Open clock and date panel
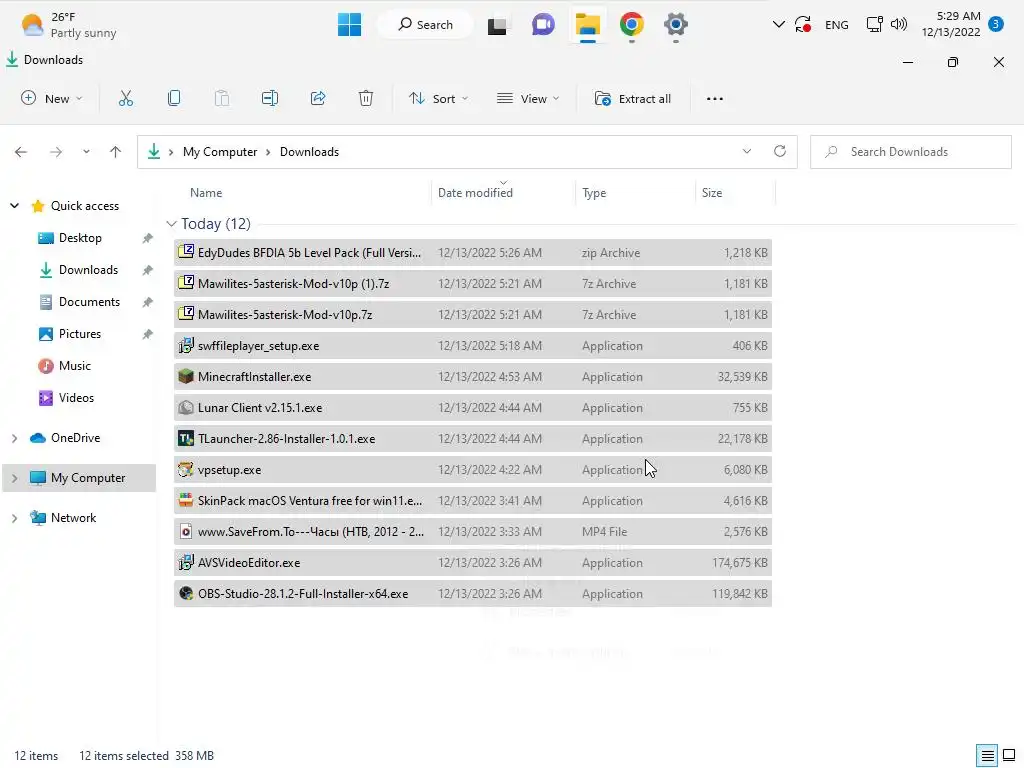This screenshot has width=1024, height=768. click(x=951, y=24)
